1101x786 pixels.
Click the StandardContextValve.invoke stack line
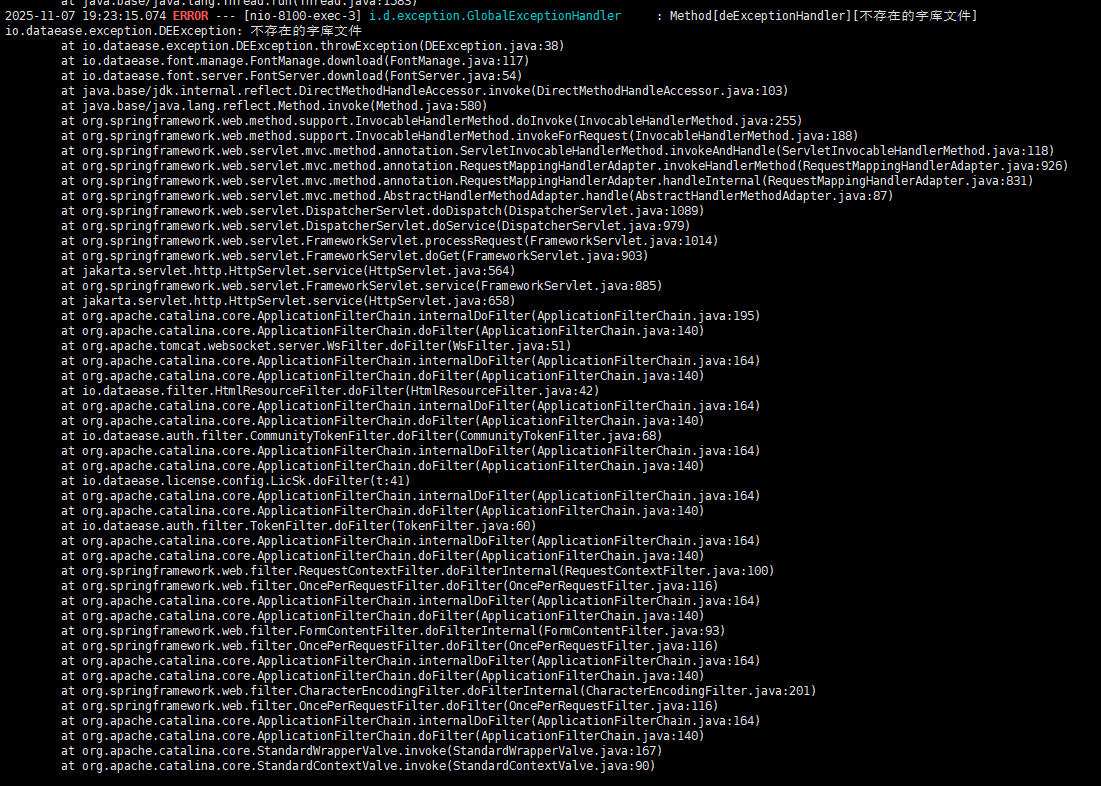(x=358, y=766)
